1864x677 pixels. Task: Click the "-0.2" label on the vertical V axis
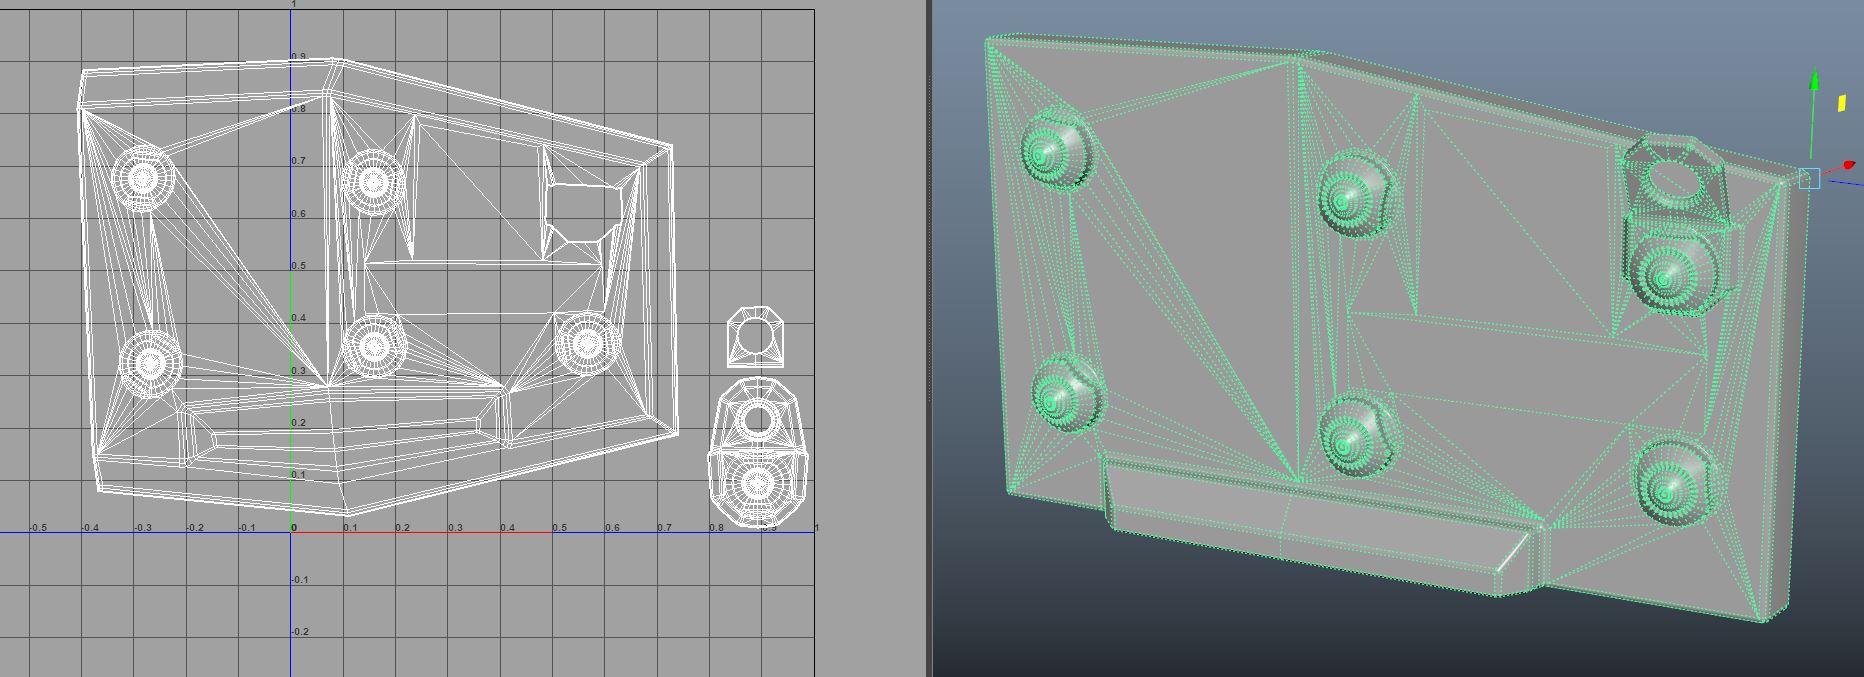point(300,632)
